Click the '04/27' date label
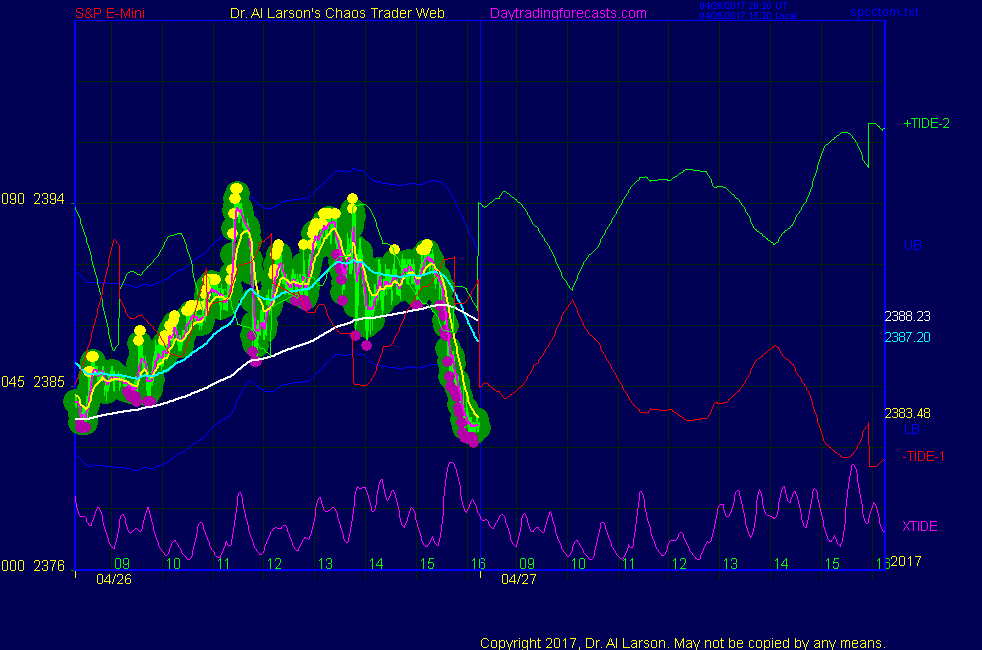Image resolution: width=982 pixels, height=650 pixels. [x=519, y=579]
